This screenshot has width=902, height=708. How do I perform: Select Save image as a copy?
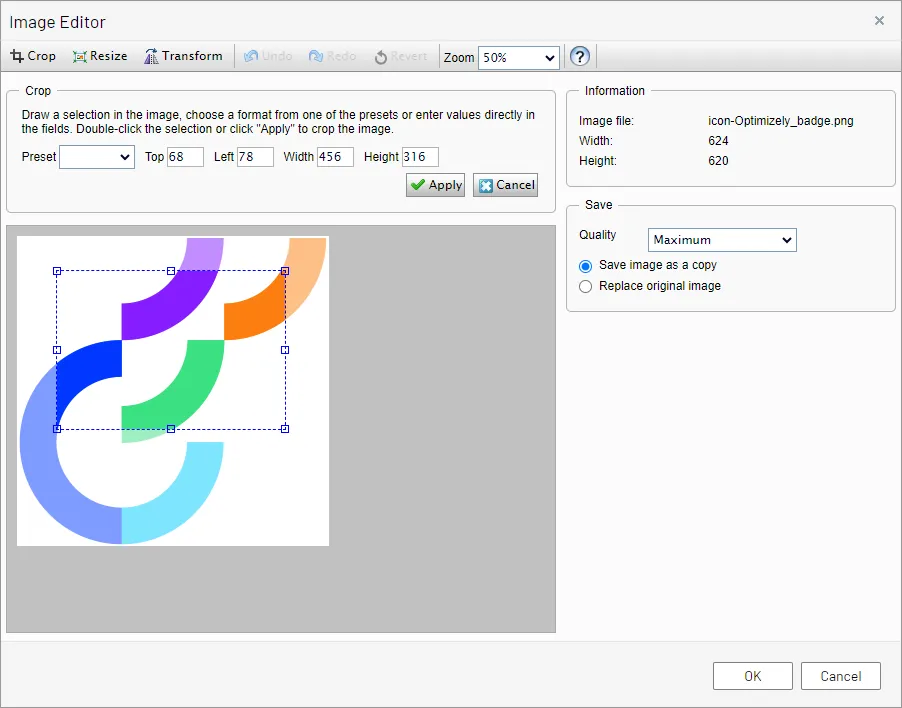coord(585,266)
